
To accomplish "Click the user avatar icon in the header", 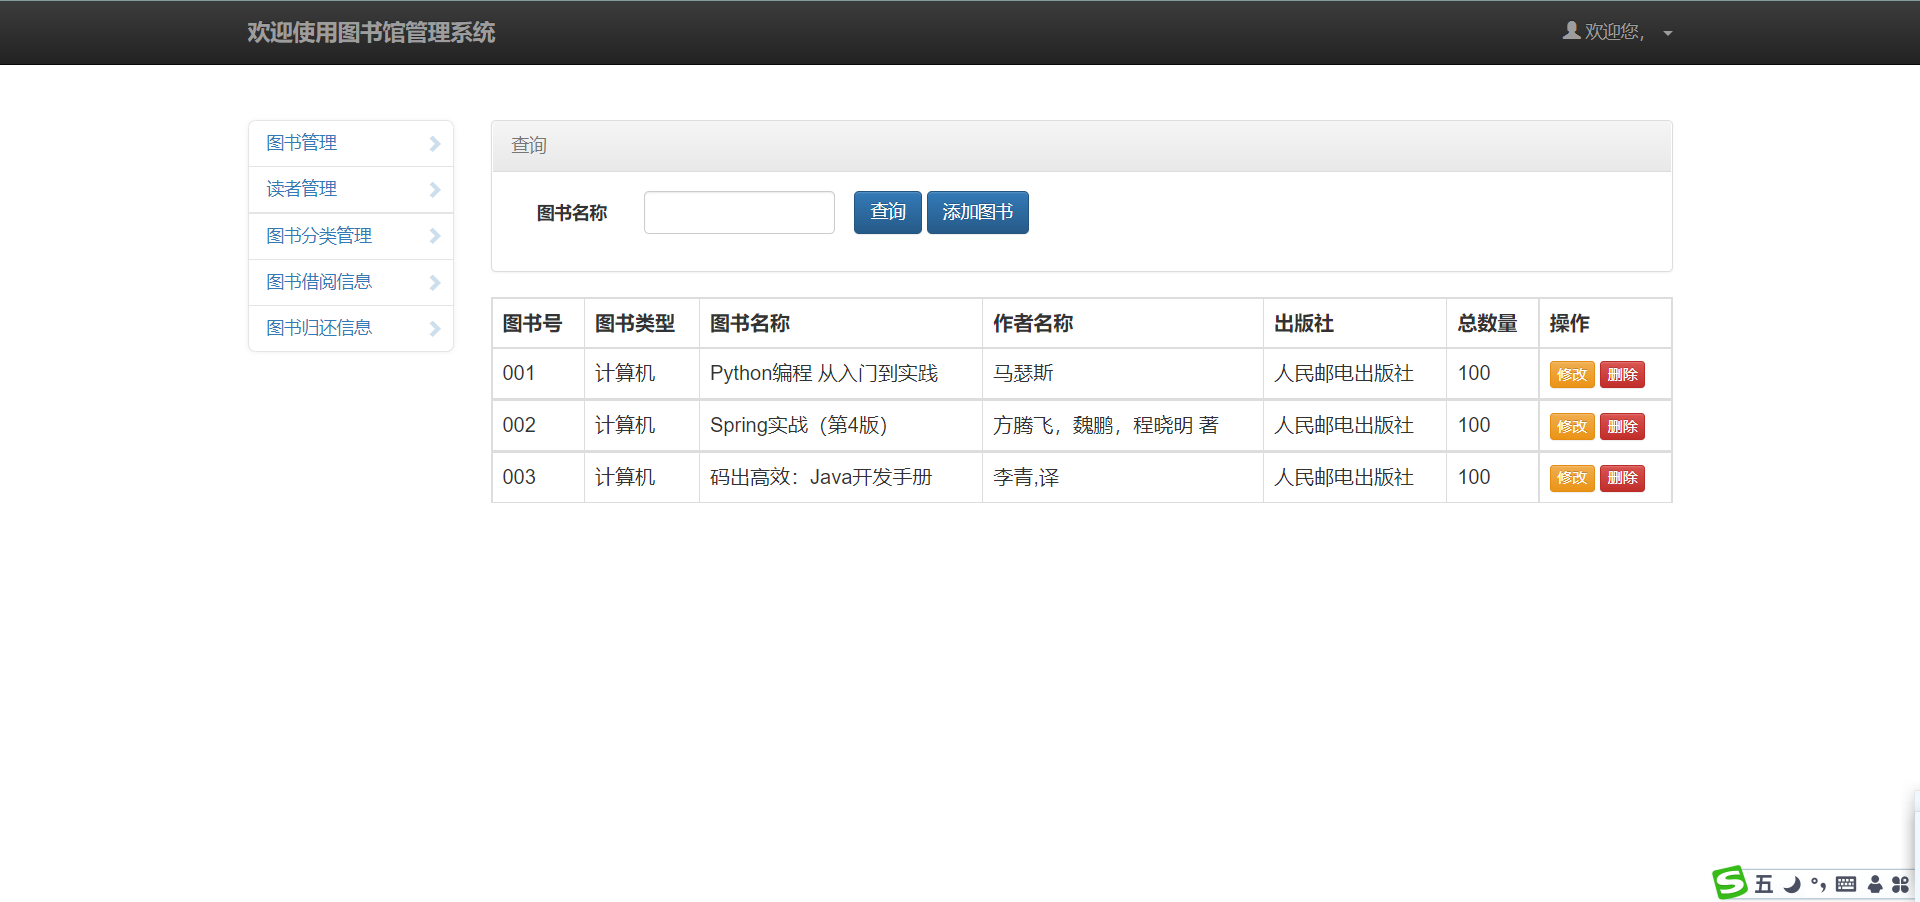I will 1572,31.
